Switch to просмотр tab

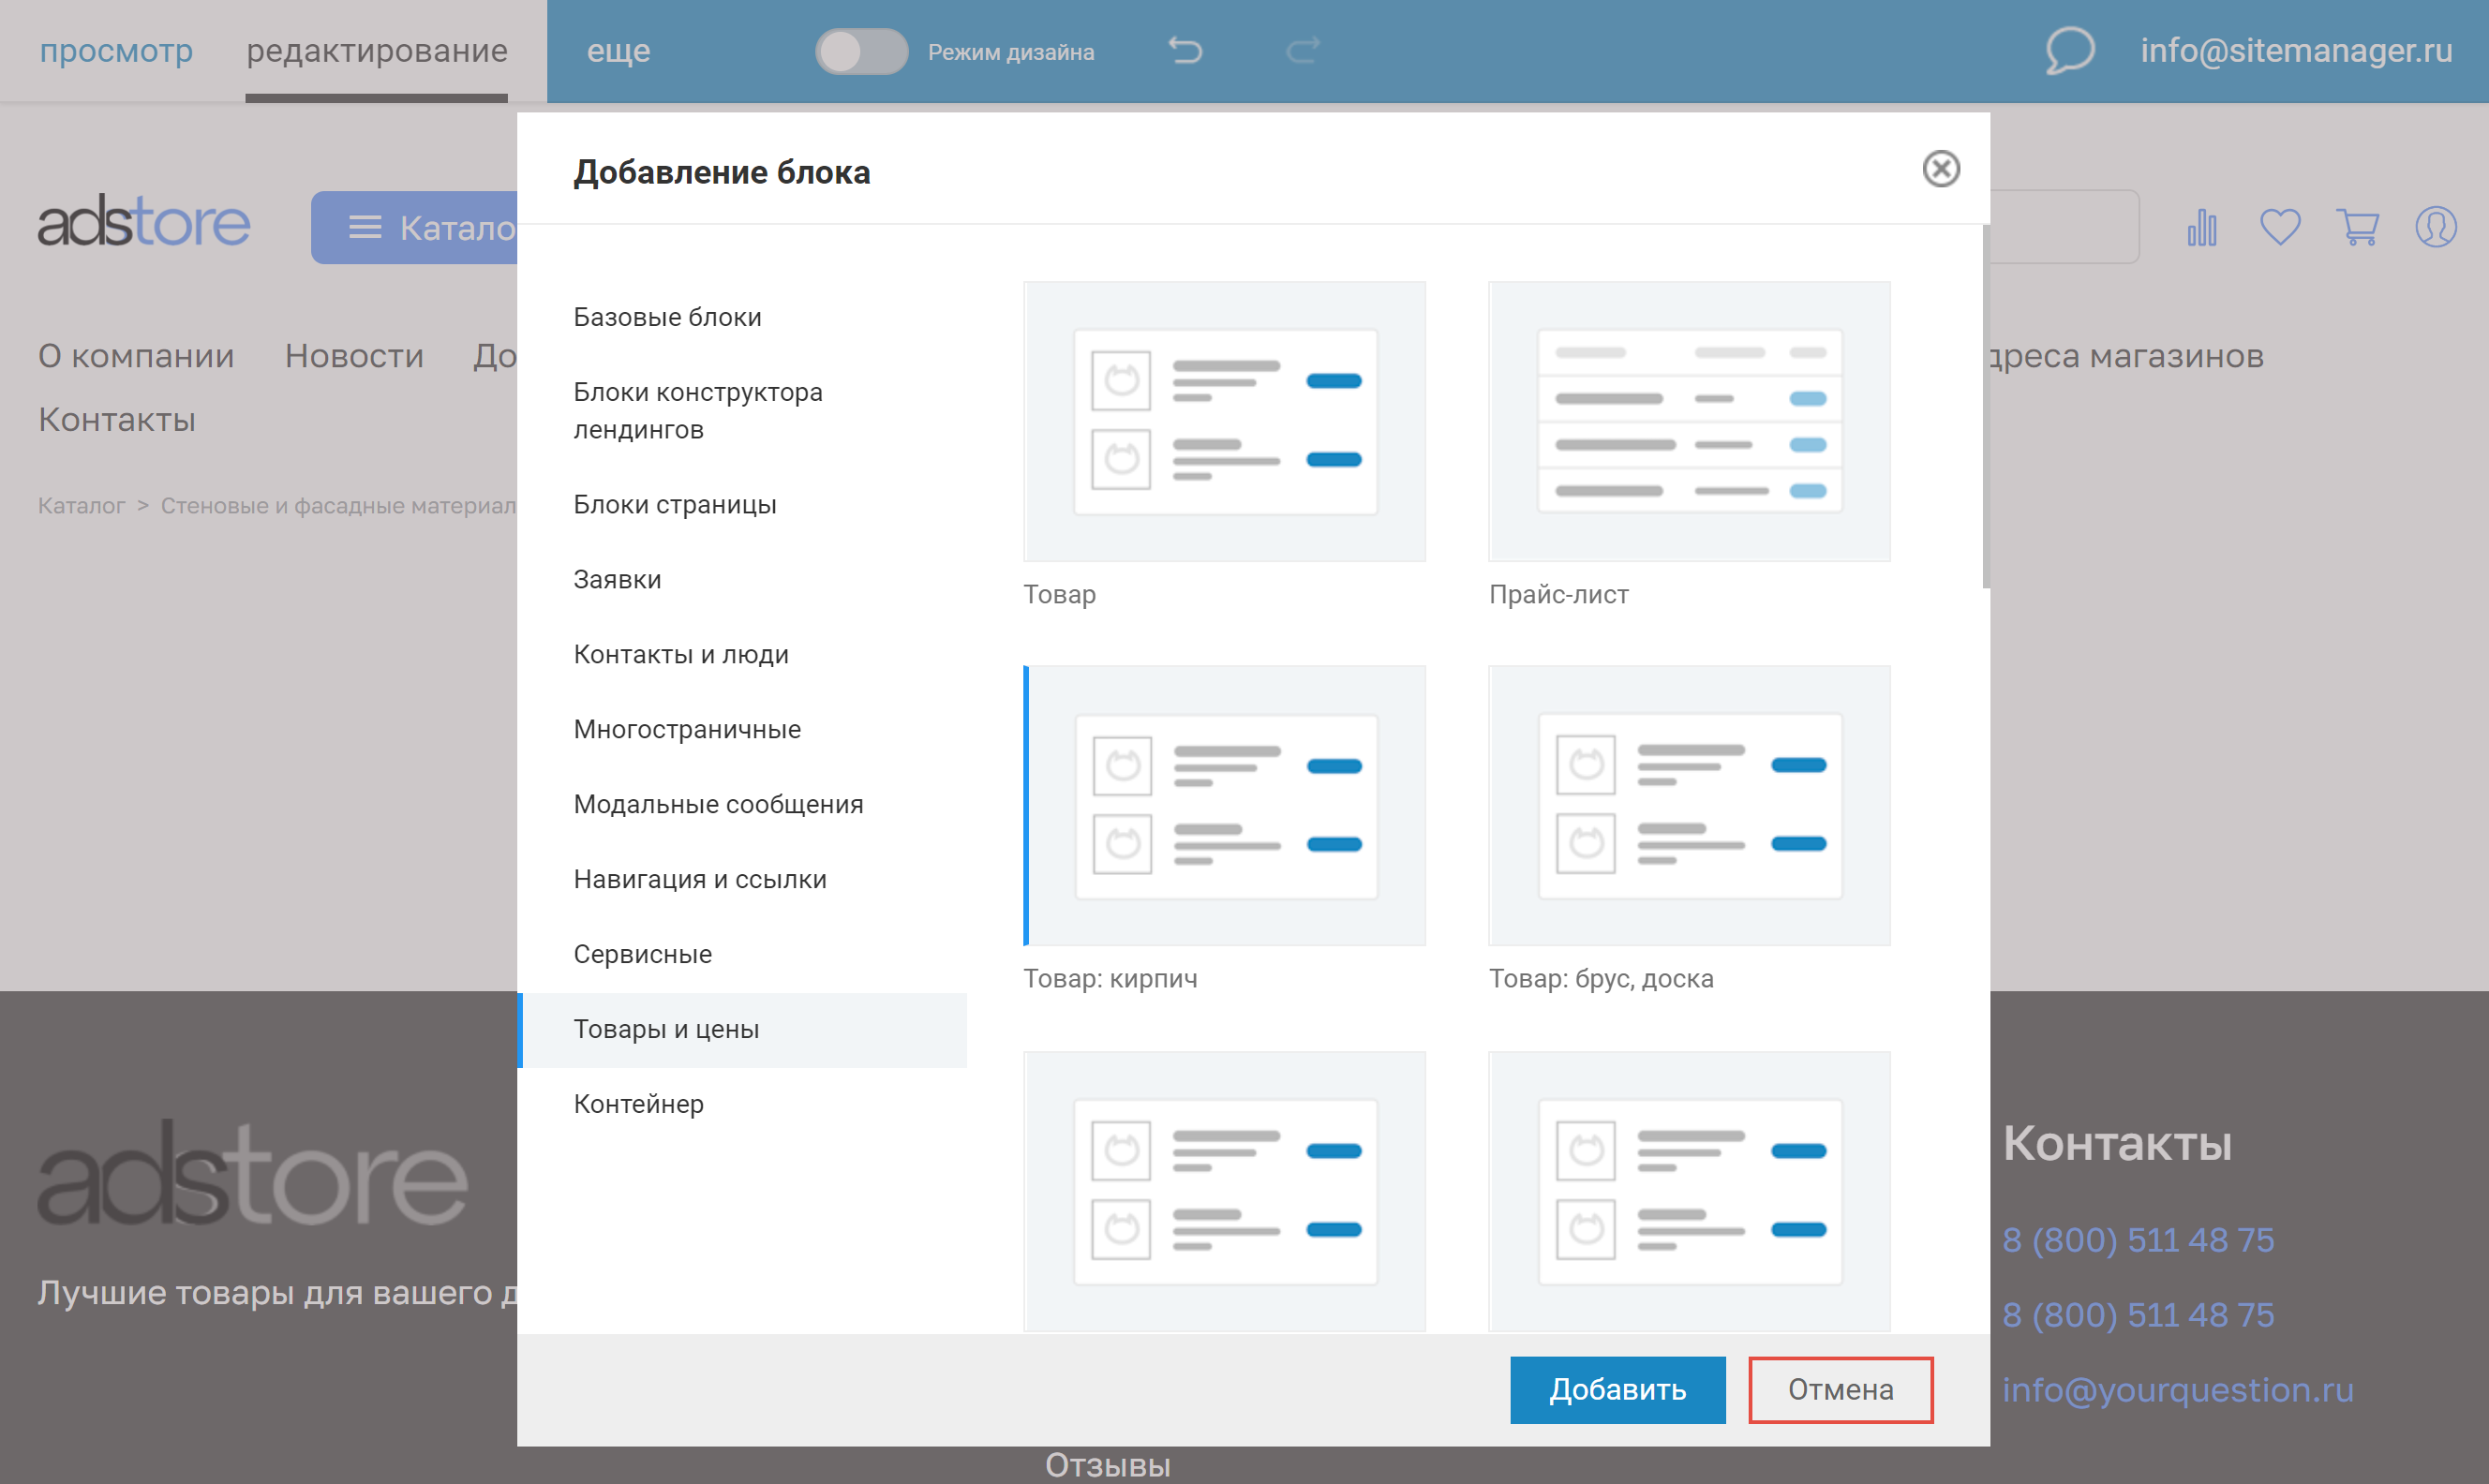click(x=116, y=50)
